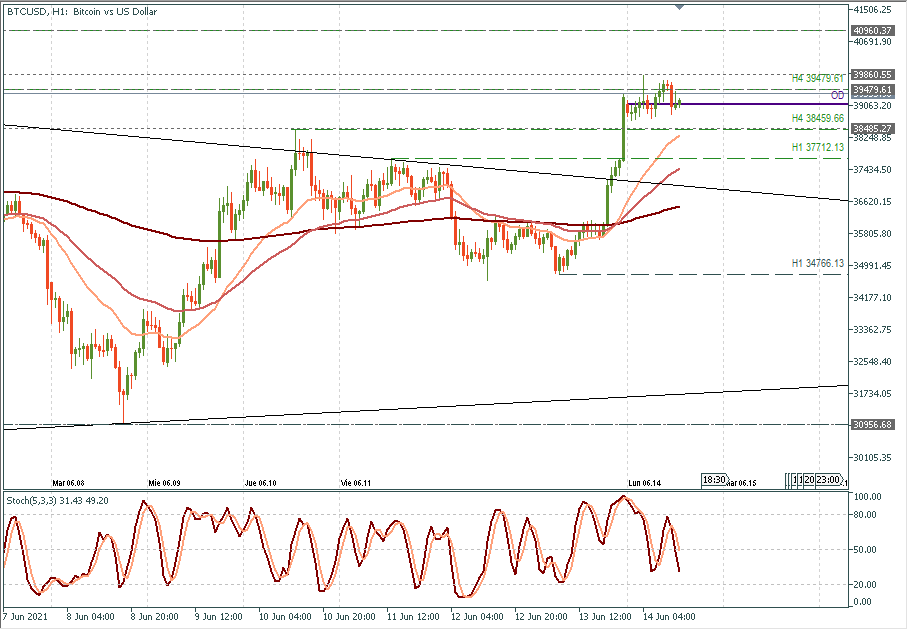Select the H1 37712.13 level label
The height and width of the screenshot is (630, 907).
817,147
